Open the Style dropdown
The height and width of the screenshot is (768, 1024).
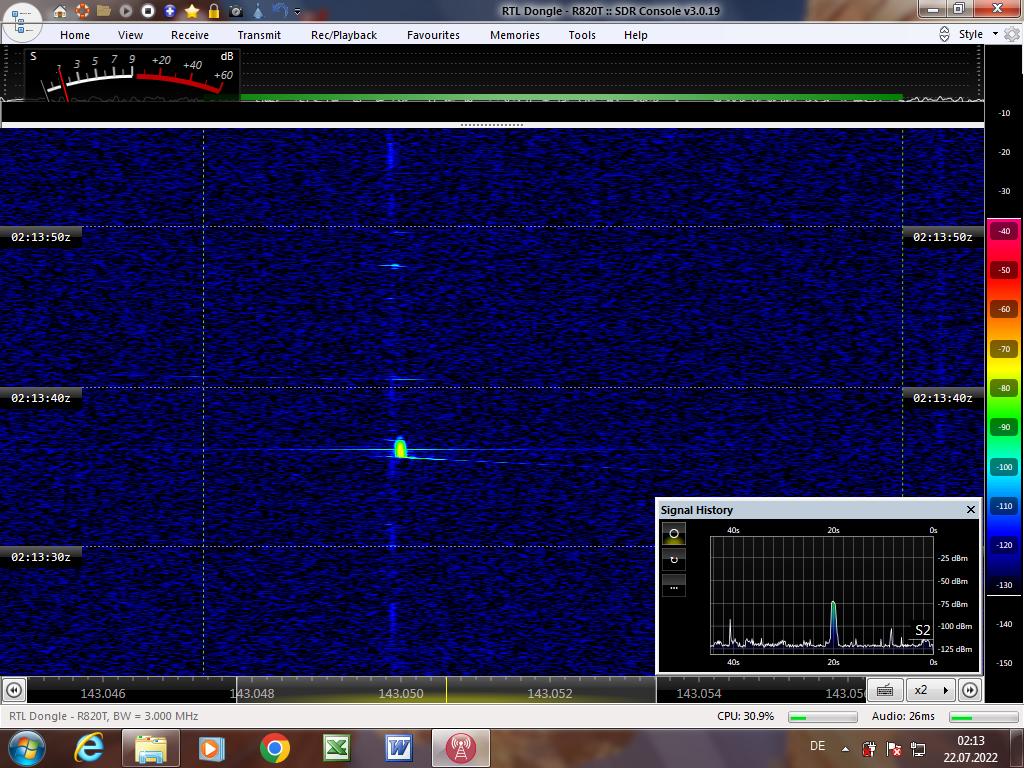click(978, 34)
